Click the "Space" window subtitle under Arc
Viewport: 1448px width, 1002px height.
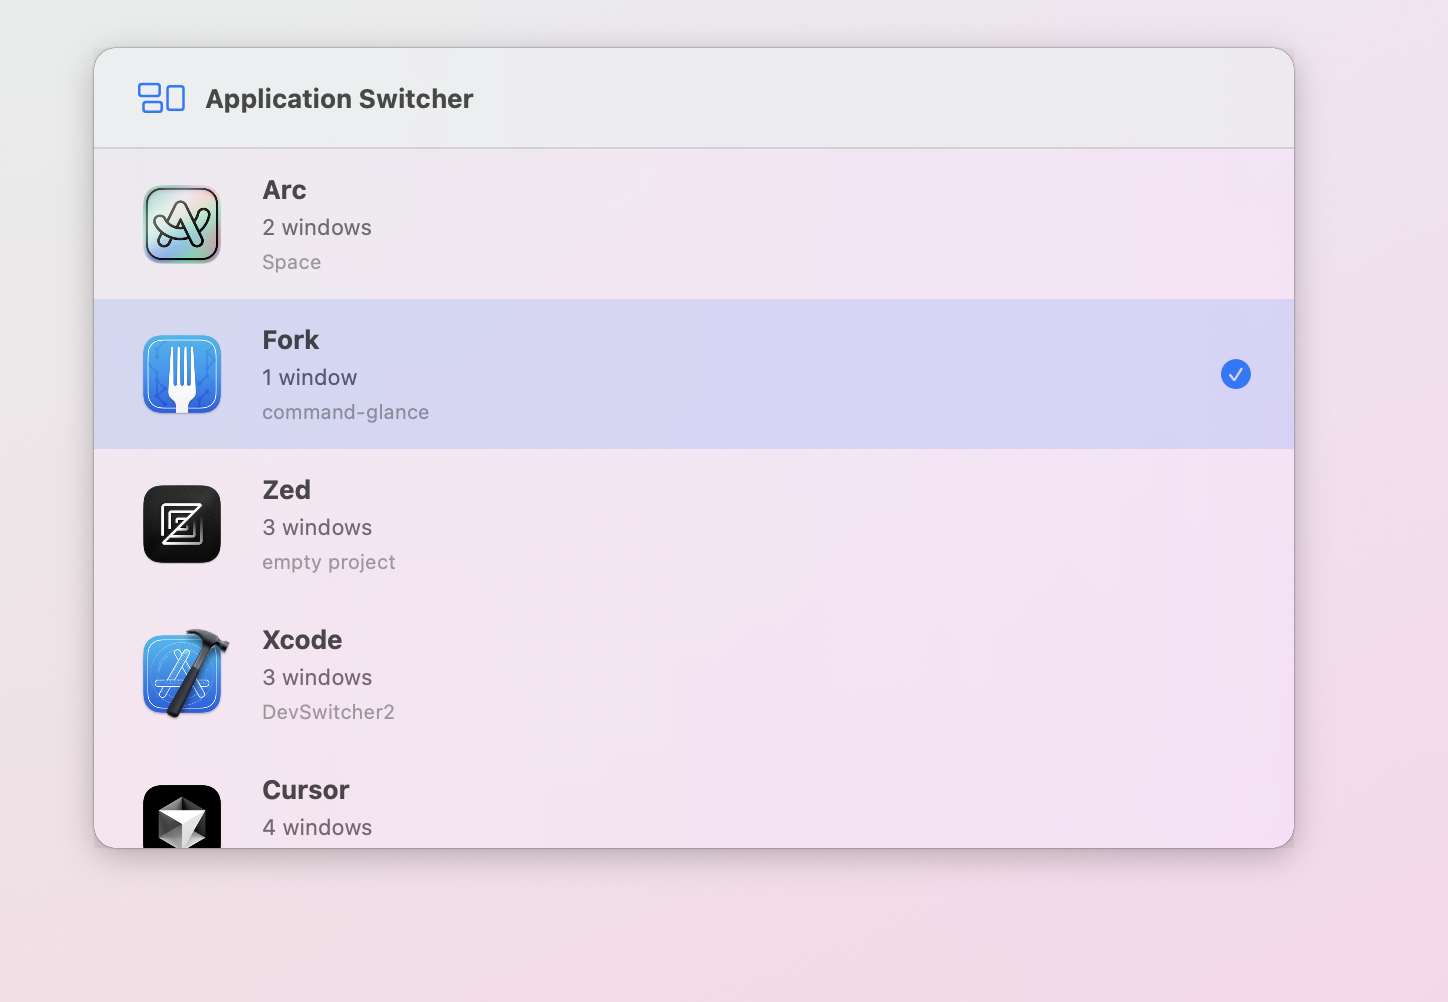pyautogui.click(x=291, y=262)
